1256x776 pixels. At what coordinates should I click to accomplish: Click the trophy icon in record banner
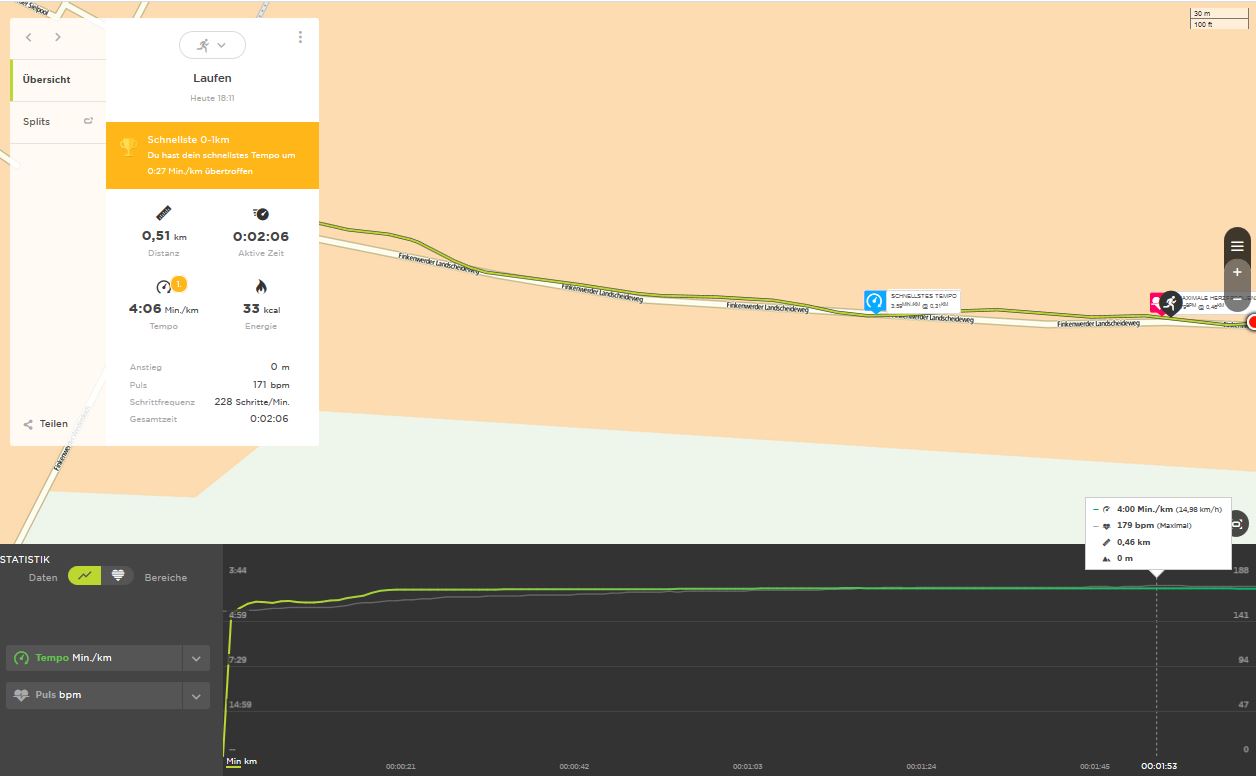pos(128,147)
